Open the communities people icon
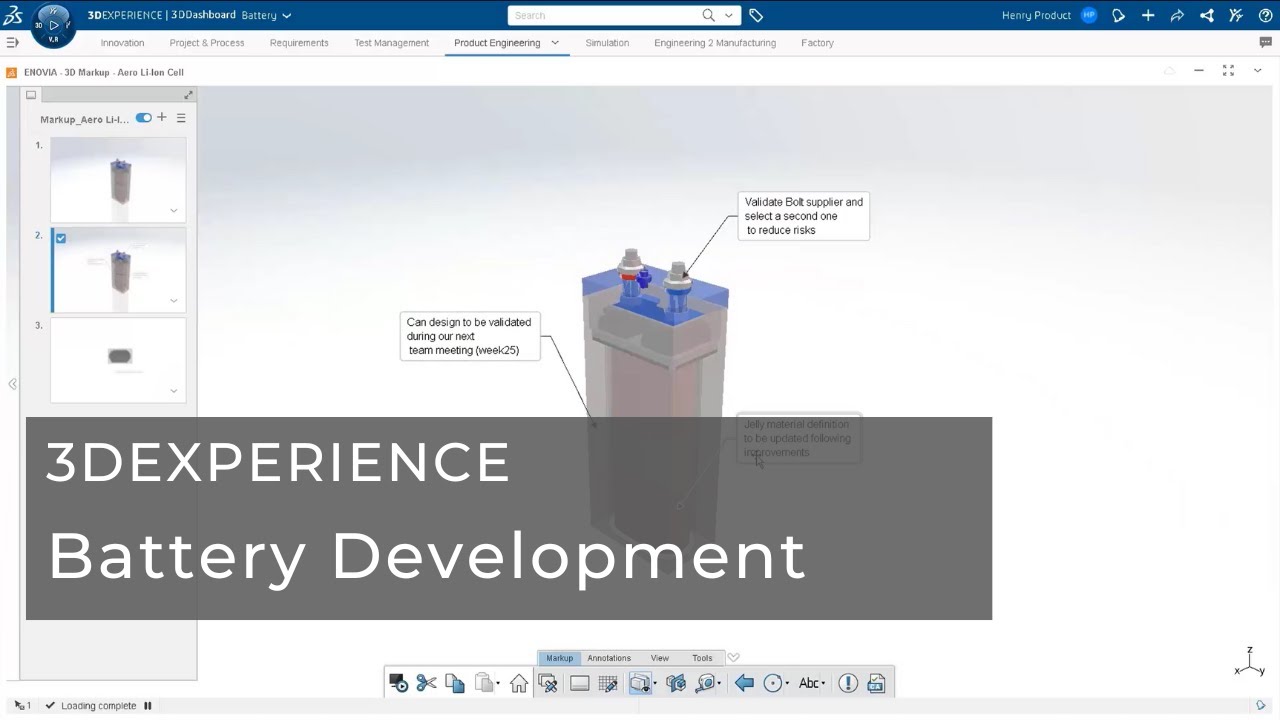 [1236, 15]
